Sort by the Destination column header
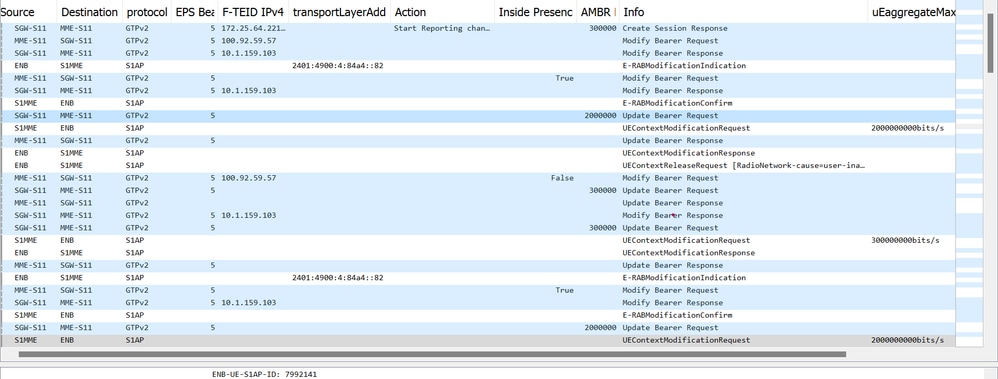Viewport: 998px width, 379px height. [89, 12]
